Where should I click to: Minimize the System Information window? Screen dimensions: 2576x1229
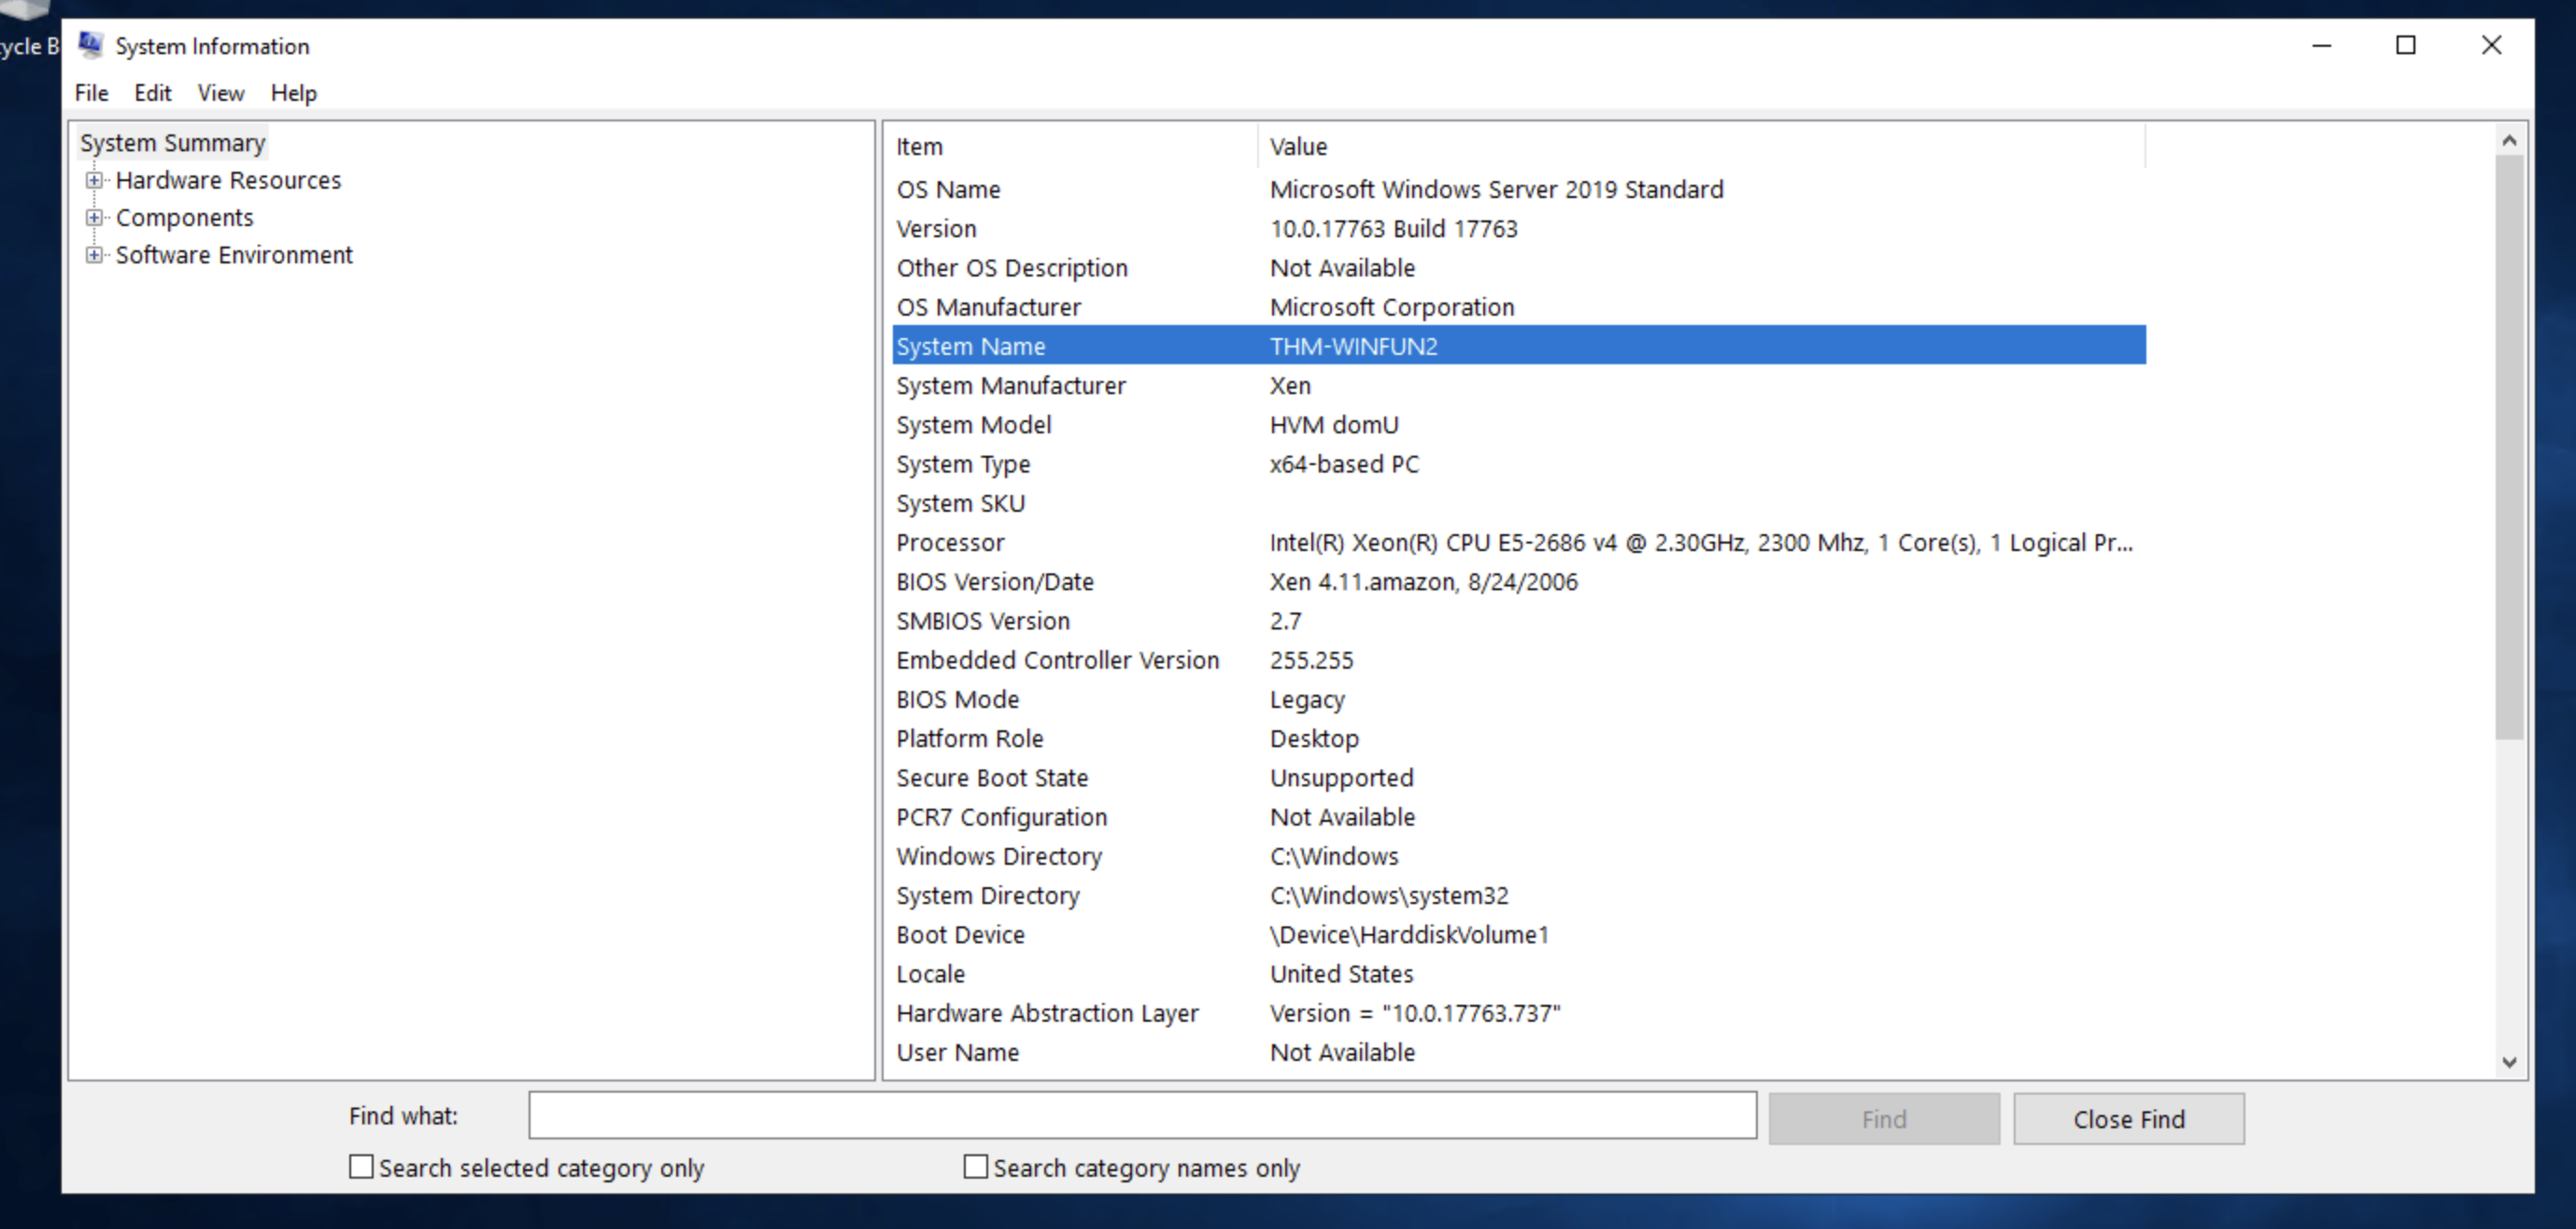(2322, 45)
